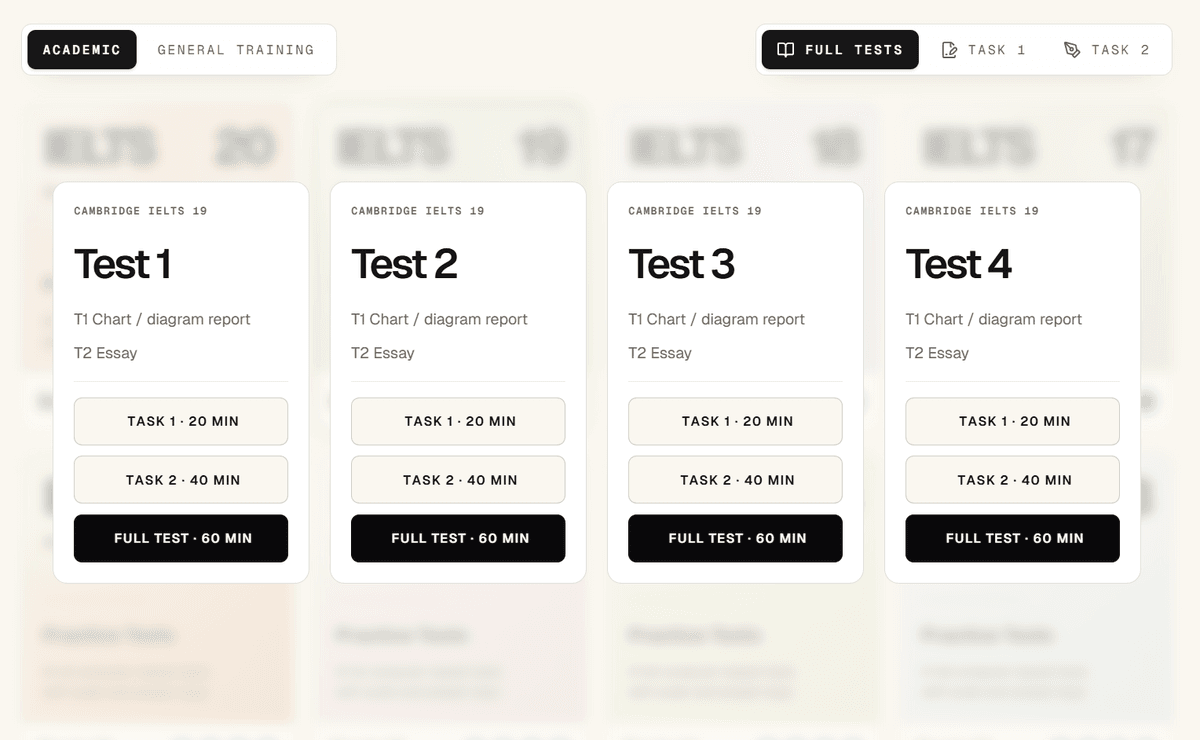Start Task 2 · 40 min for Test 4
The height and width of the screenshot is (740, 1200).
(x=1012, y=480)
